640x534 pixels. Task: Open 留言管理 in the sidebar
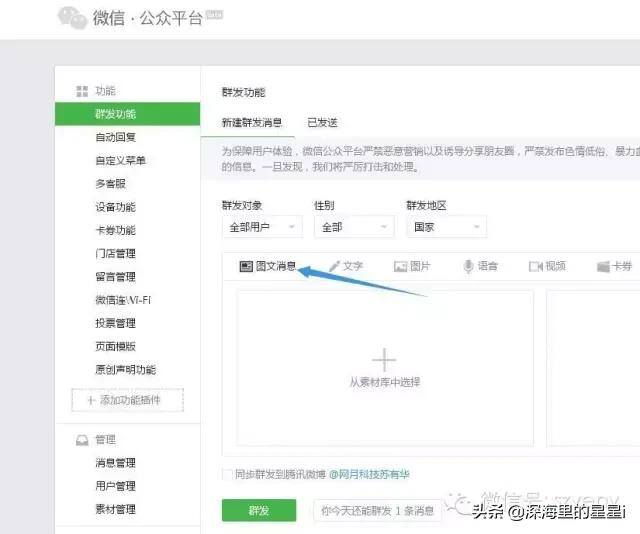tap(116, 277)
